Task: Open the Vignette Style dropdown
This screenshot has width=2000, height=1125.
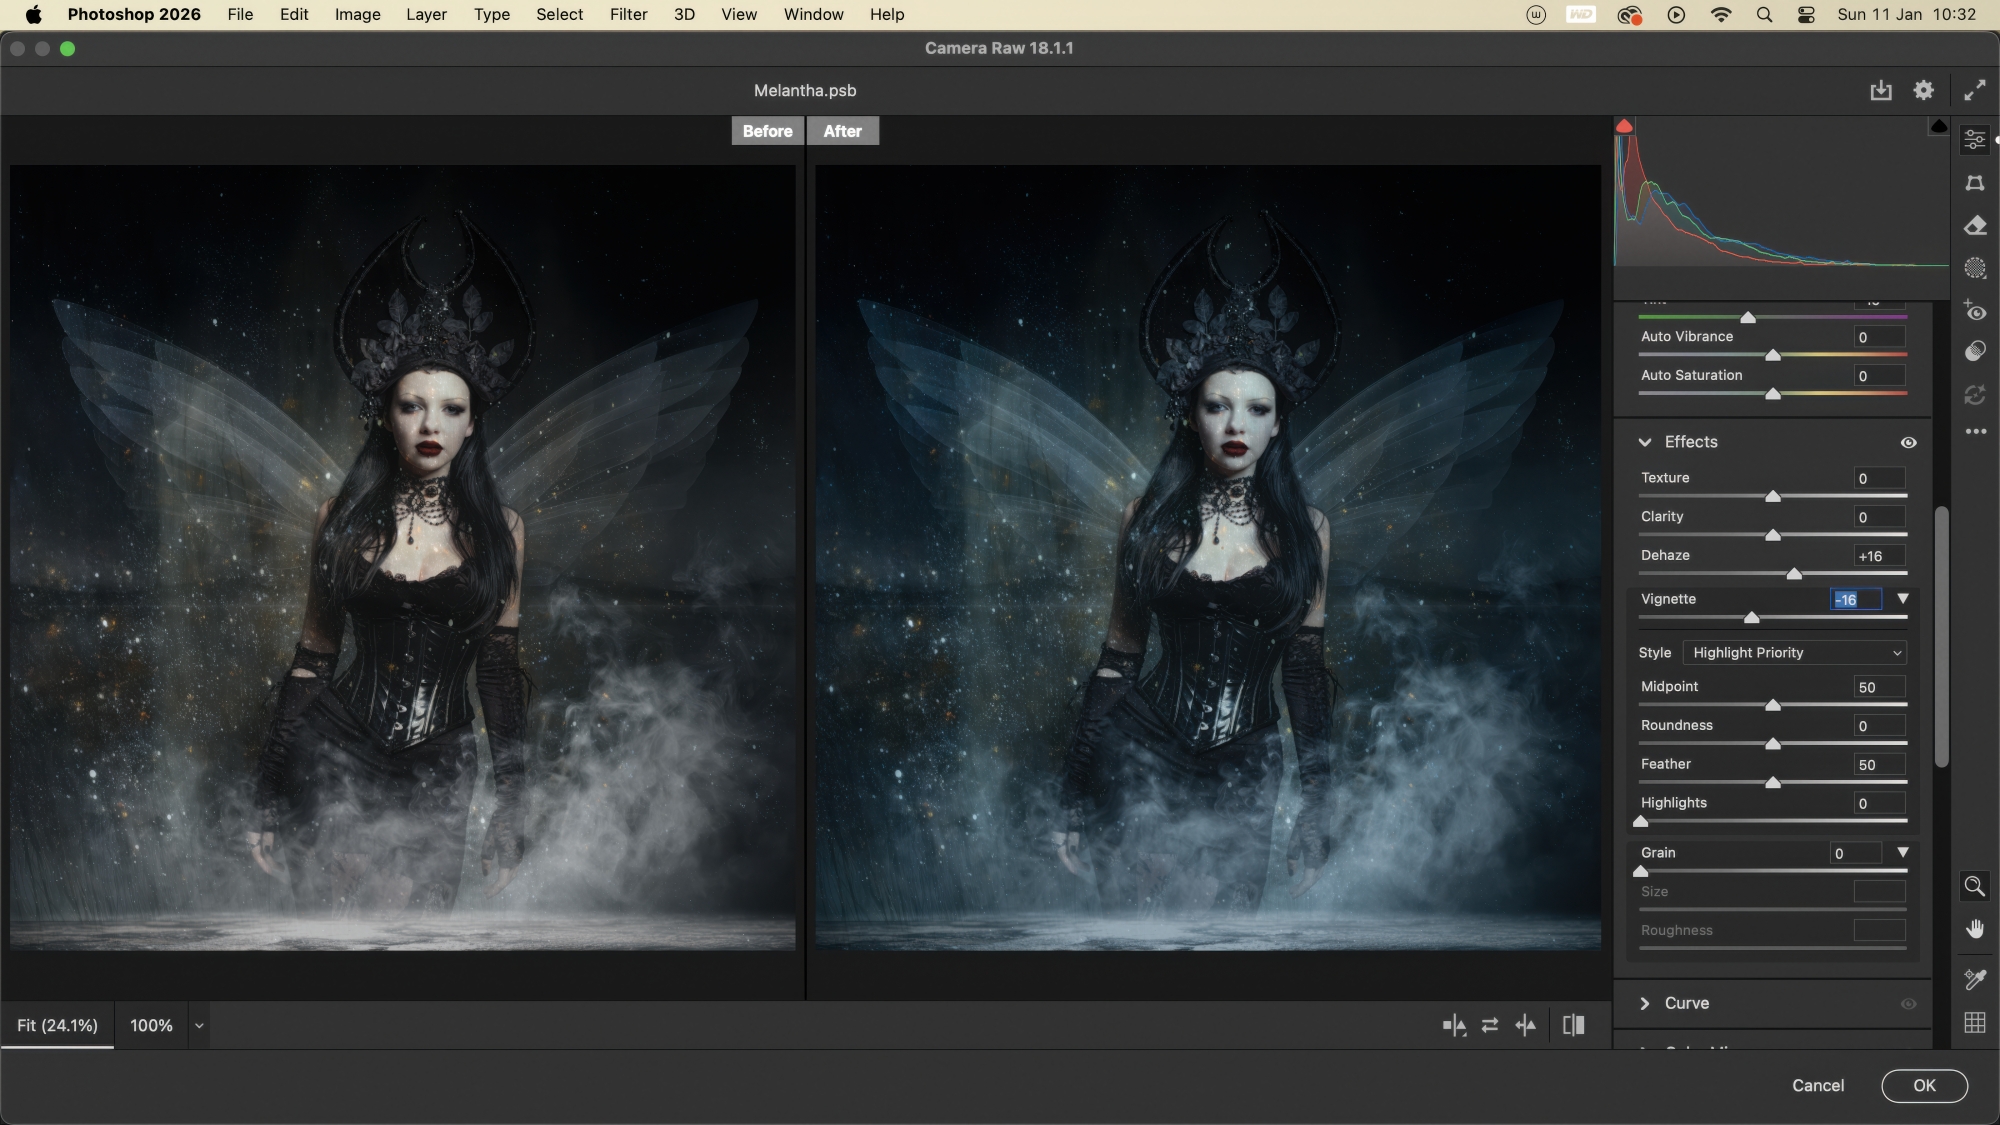Action: click(x=1794, y=652)
